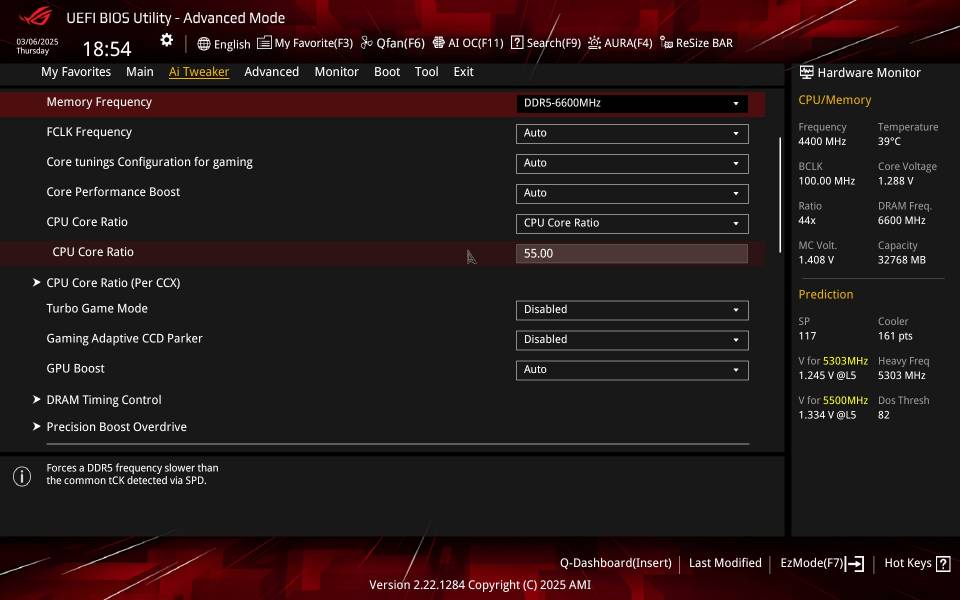Open the Tool tab
The height and width of the screenshot is (600, 960).
pos(427,72)
